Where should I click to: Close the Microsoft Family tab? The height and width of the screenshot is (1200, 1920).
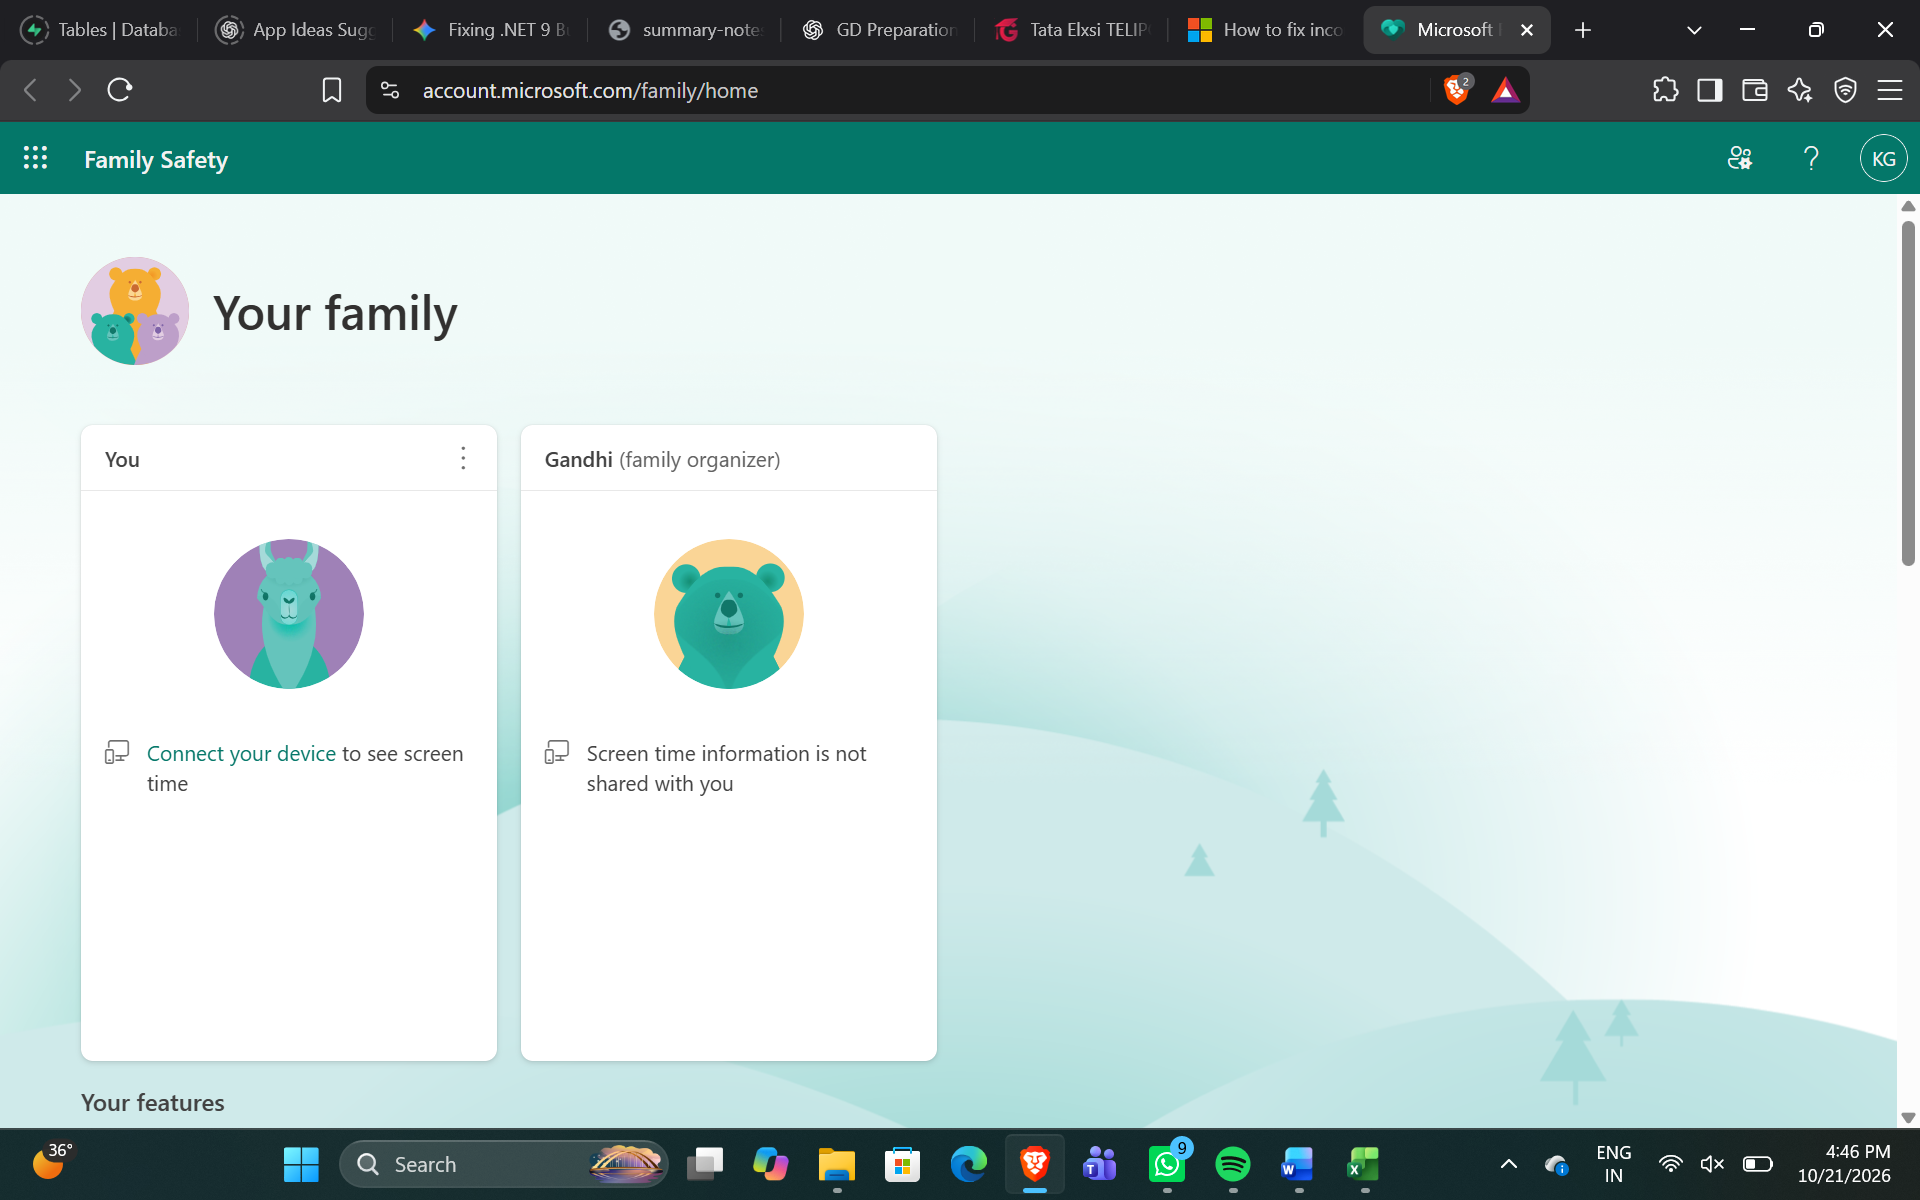click(x=1527, y=30)
